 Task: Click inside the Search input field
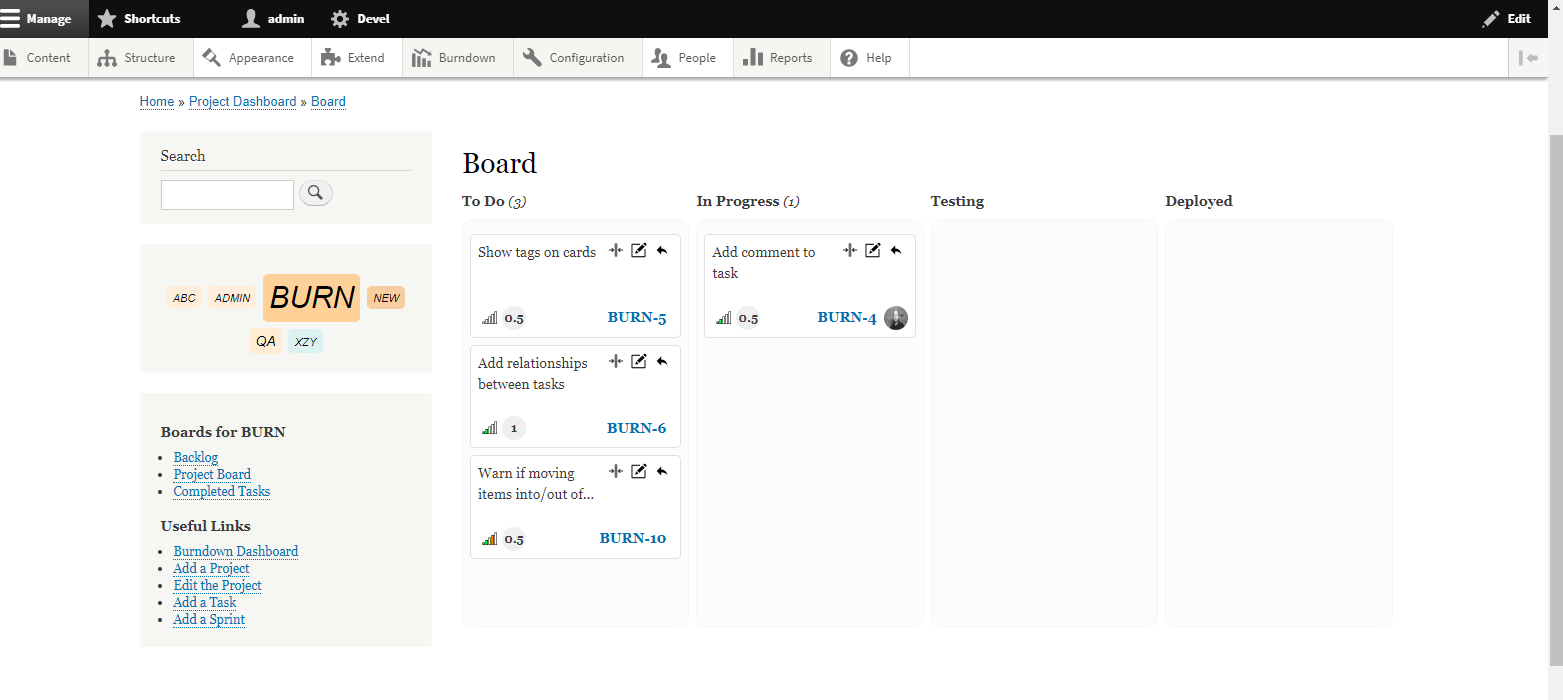pos(226,194)
